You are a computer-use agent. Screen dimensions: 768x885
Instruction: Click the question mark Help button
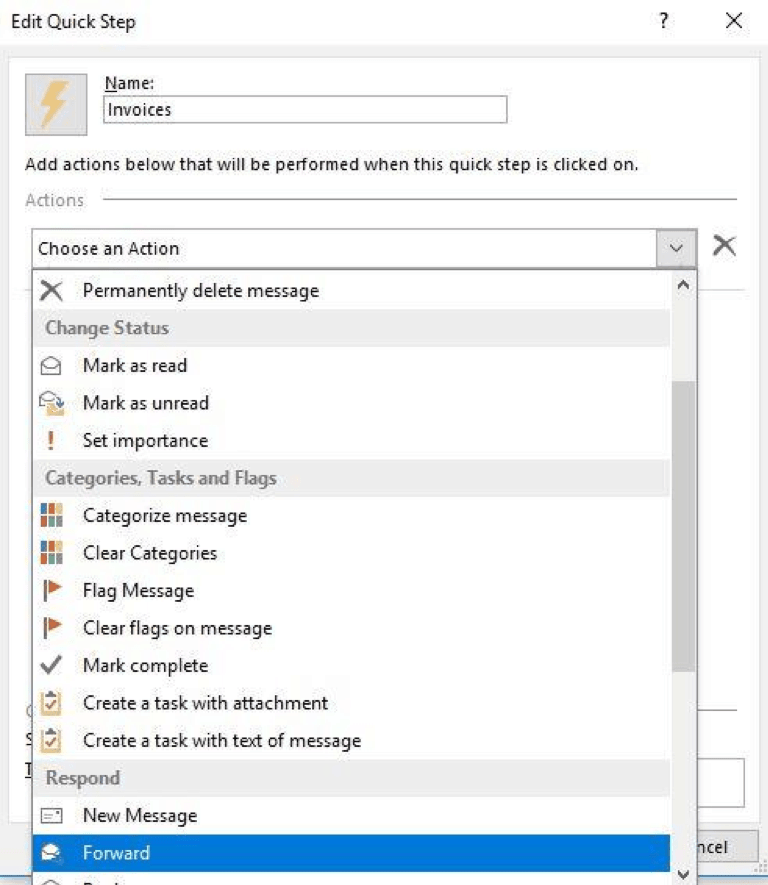tap(664, 21)
